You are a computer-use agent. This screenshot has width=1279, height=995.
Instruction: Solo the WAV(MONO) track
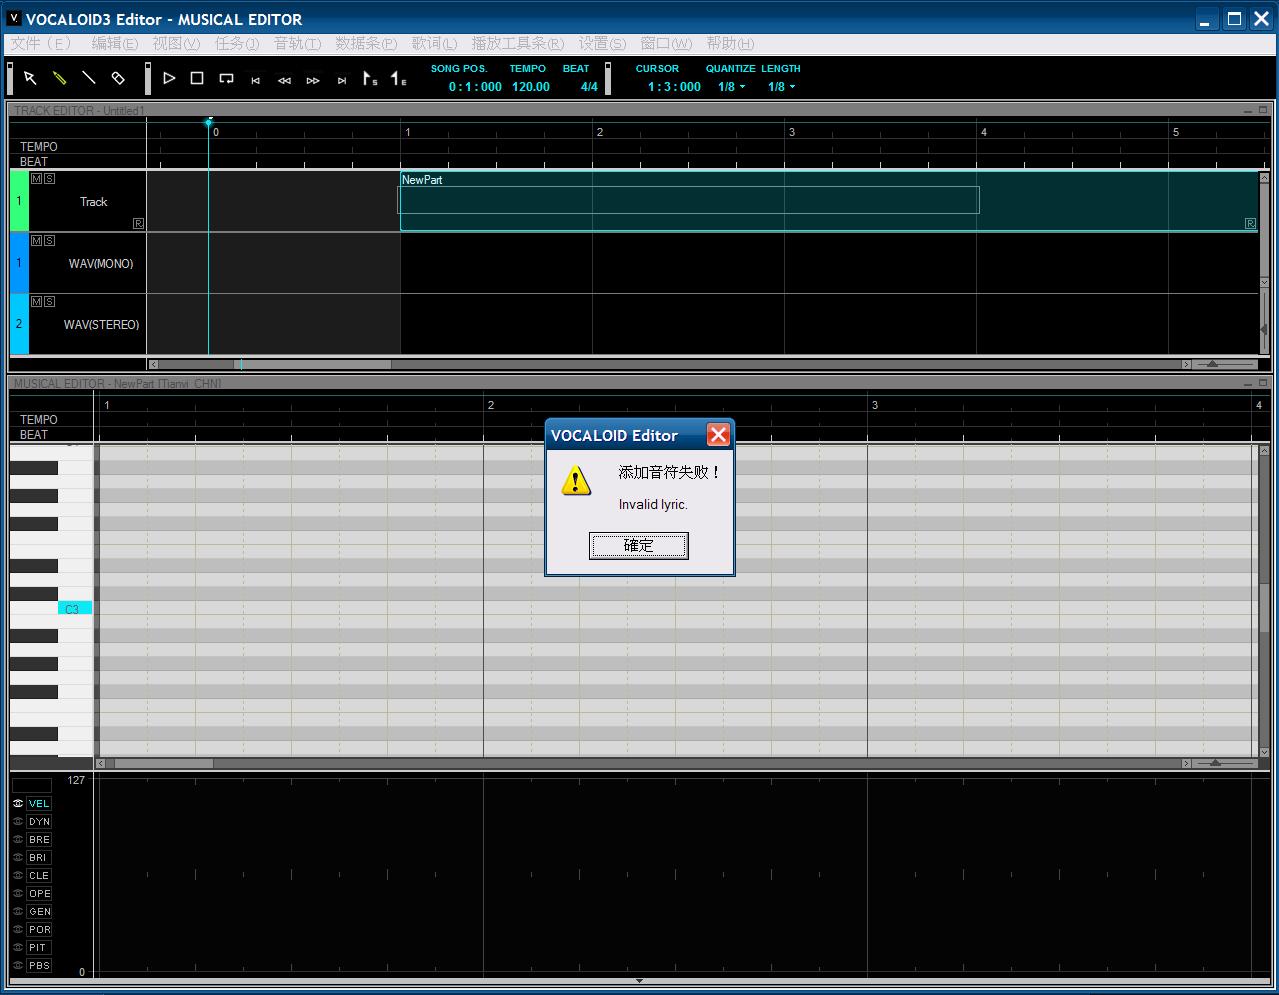coord(50,241)
